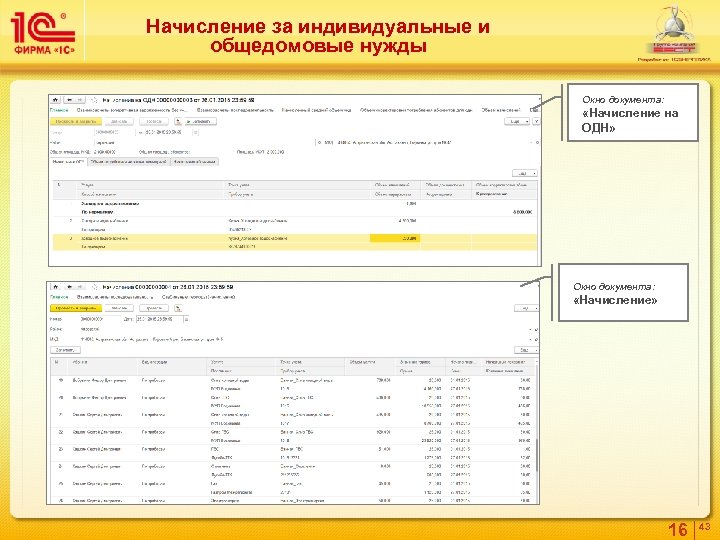Open the Еще dropdown in the upper window header toolbar
Screen dimensions: 720x540
point(517,121)
